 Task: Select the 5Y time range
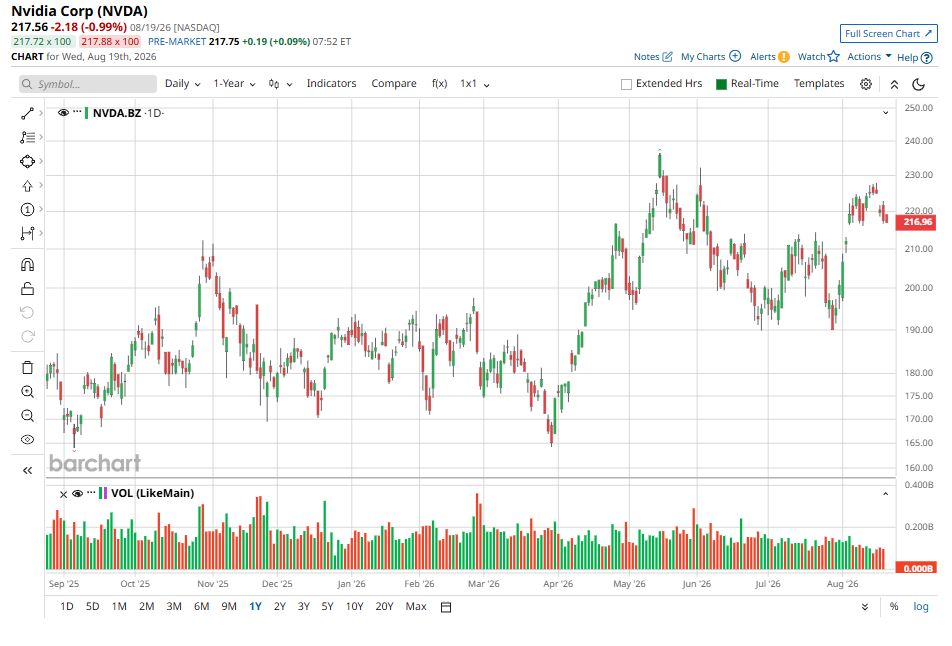coord(327,606)
